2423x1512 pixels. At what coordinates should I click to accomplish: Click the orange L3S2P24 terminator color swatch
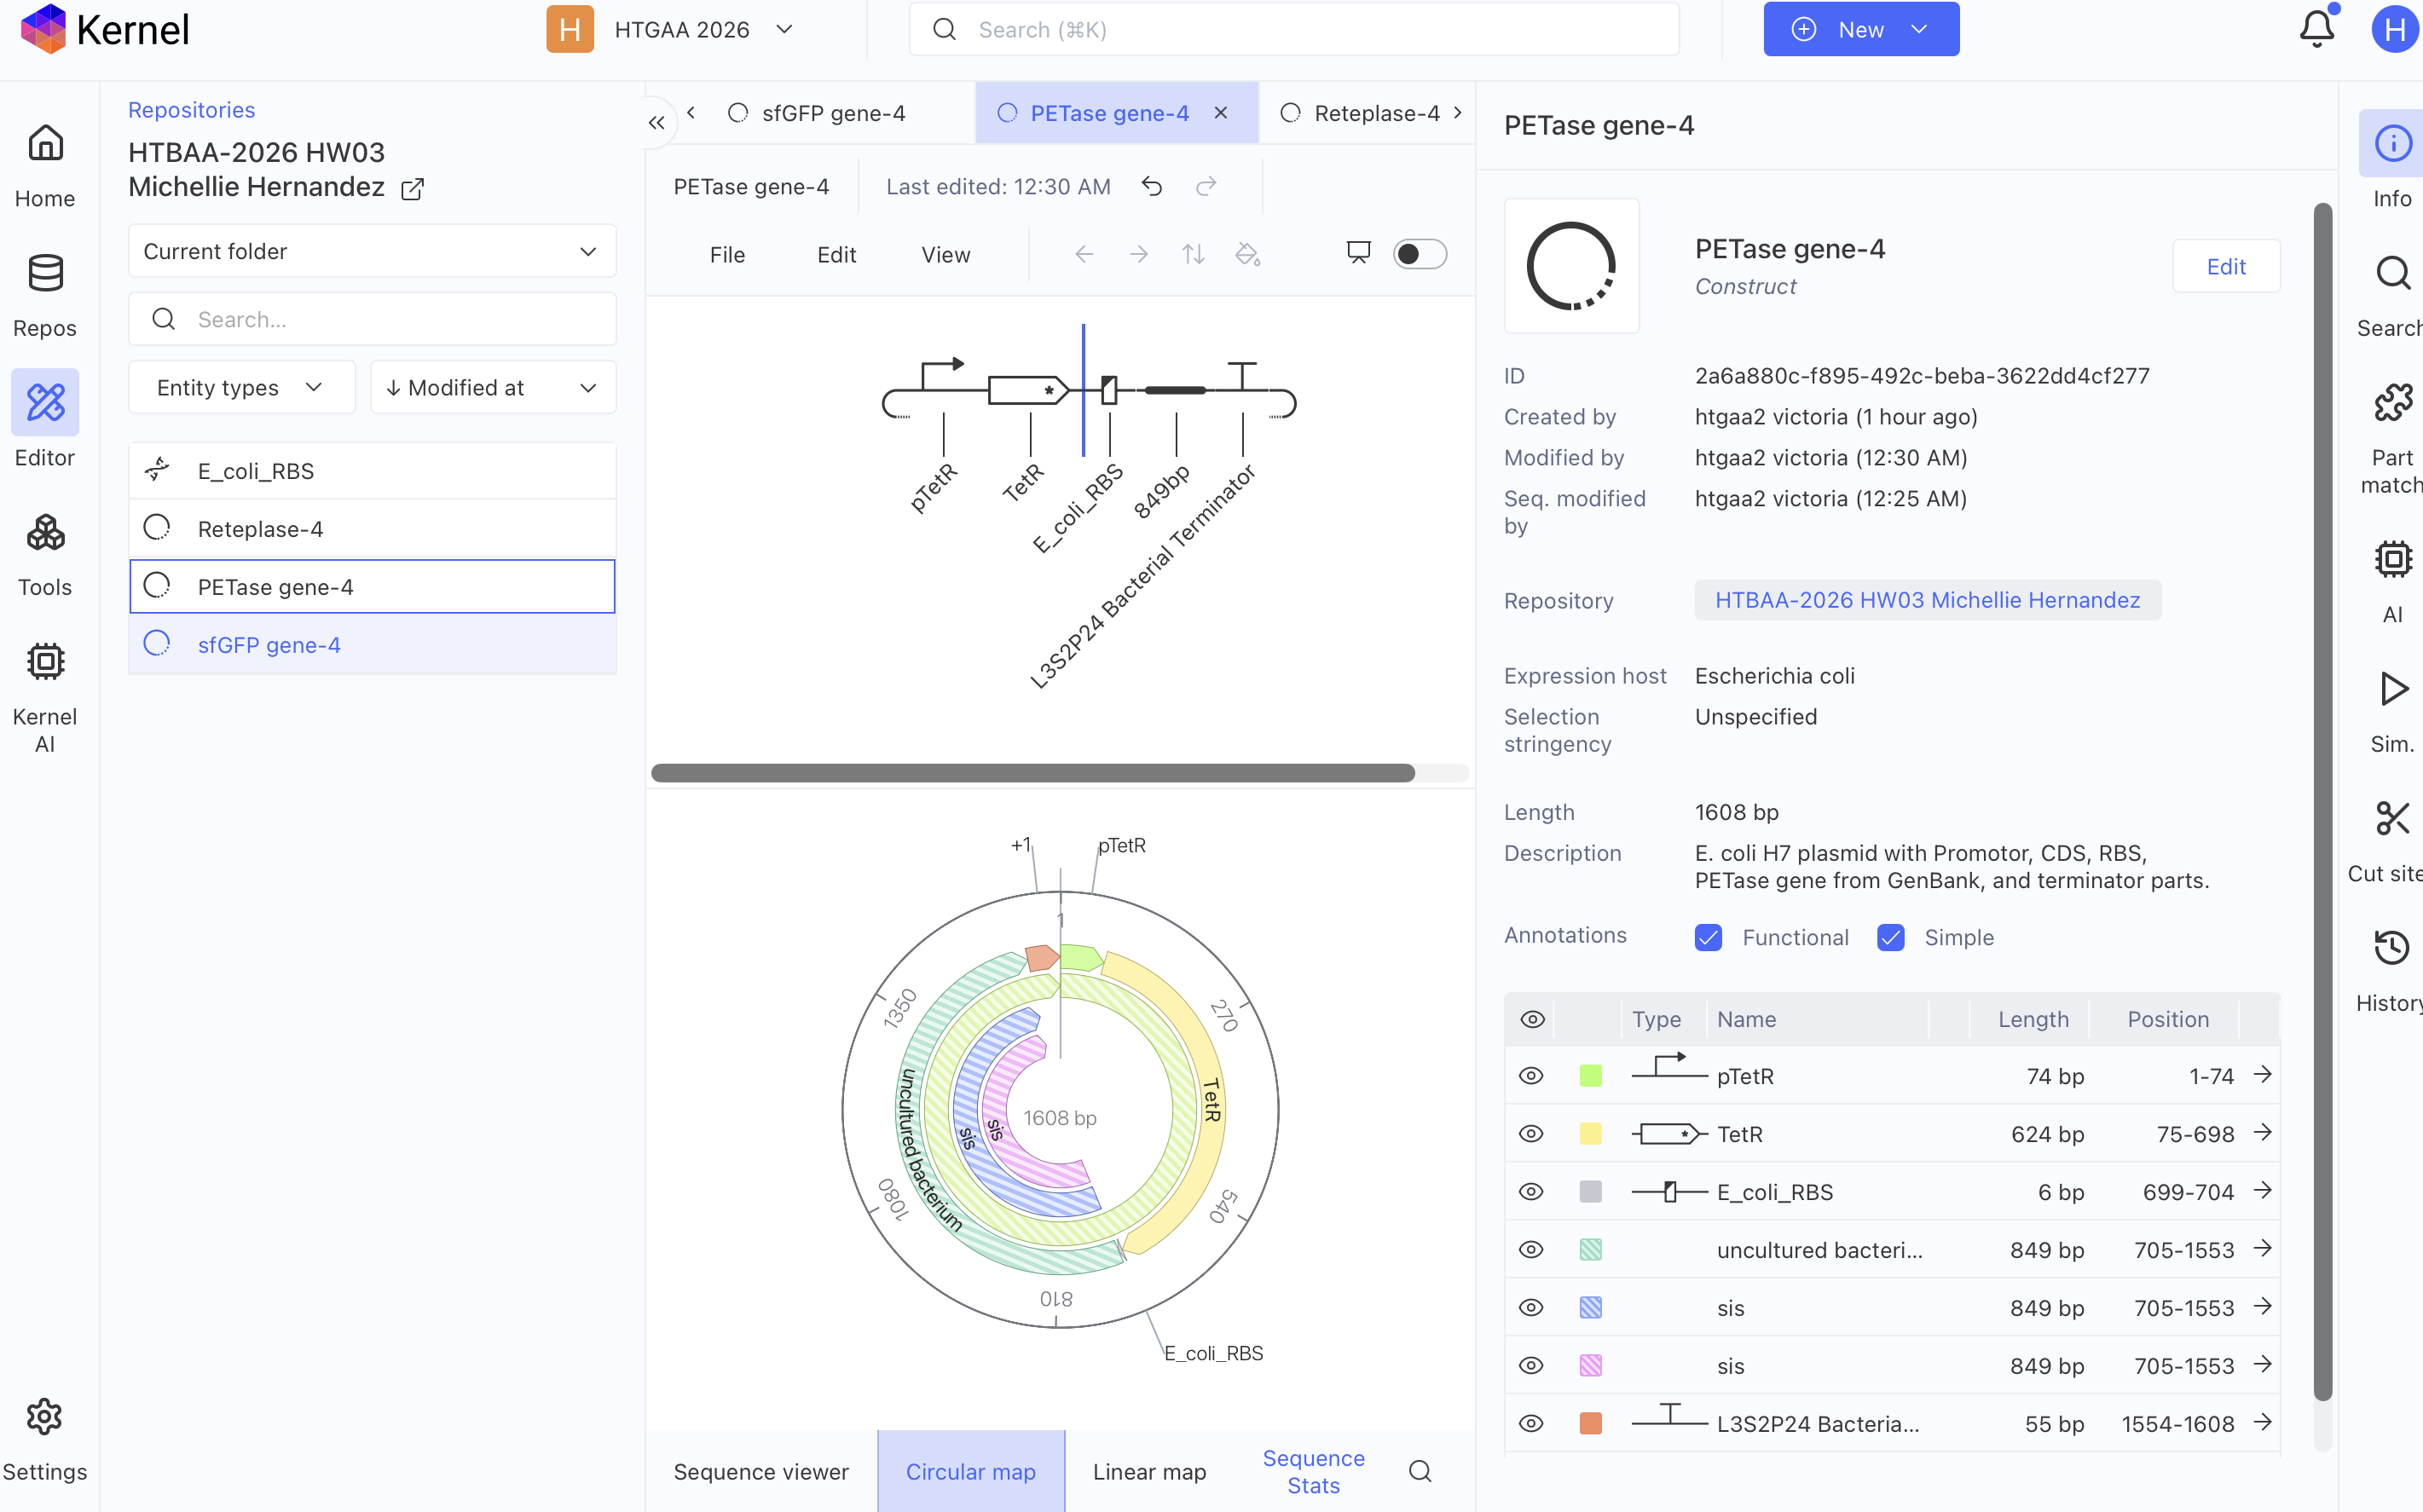(x=1590, y=1423)
